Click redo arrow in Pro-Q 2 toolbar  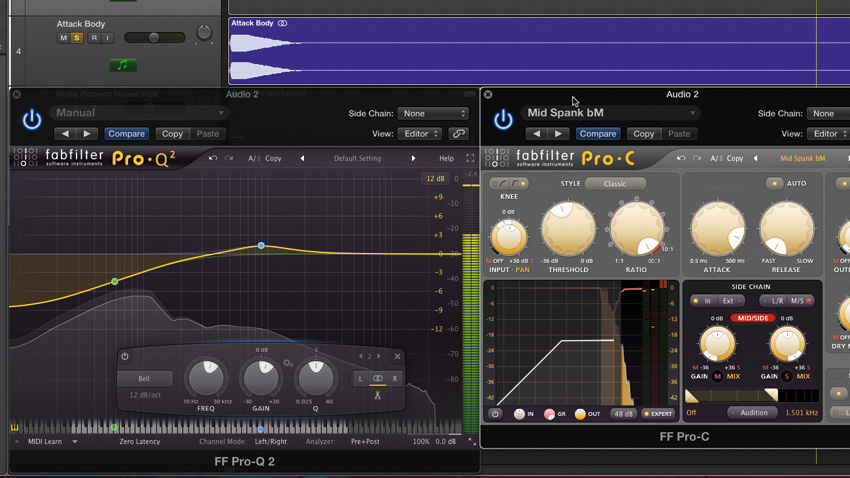pyautogui.click(x=229, y=158)
